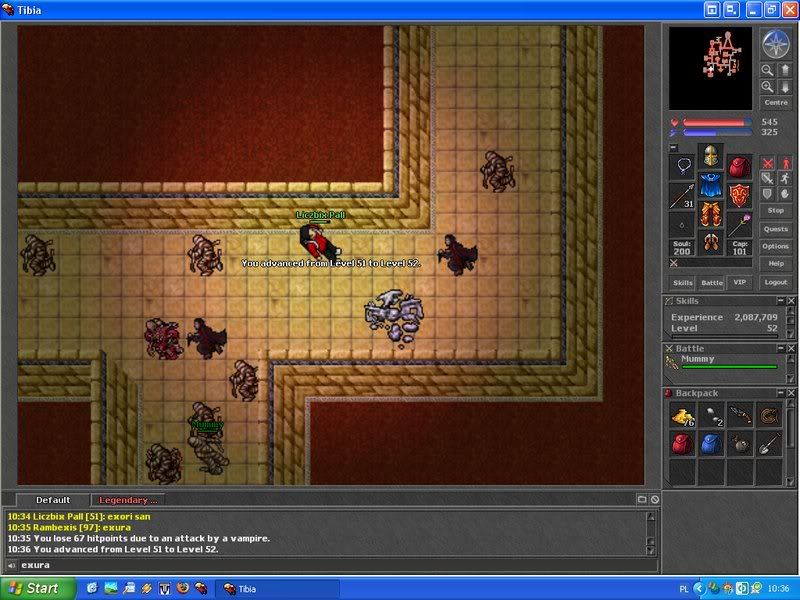The image size is (800, 600).
Task: Select the amulet necklace slot
Action: (x=682, y=166)
